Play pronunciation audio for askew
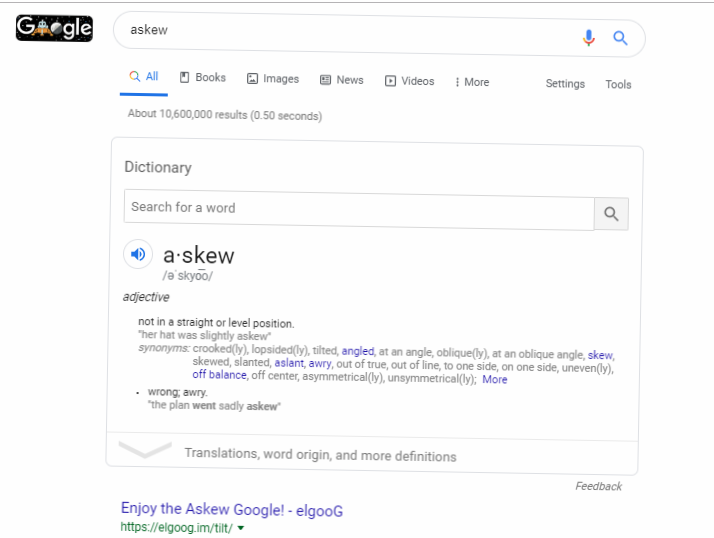The image size is (714, 538). coord(138,254)
